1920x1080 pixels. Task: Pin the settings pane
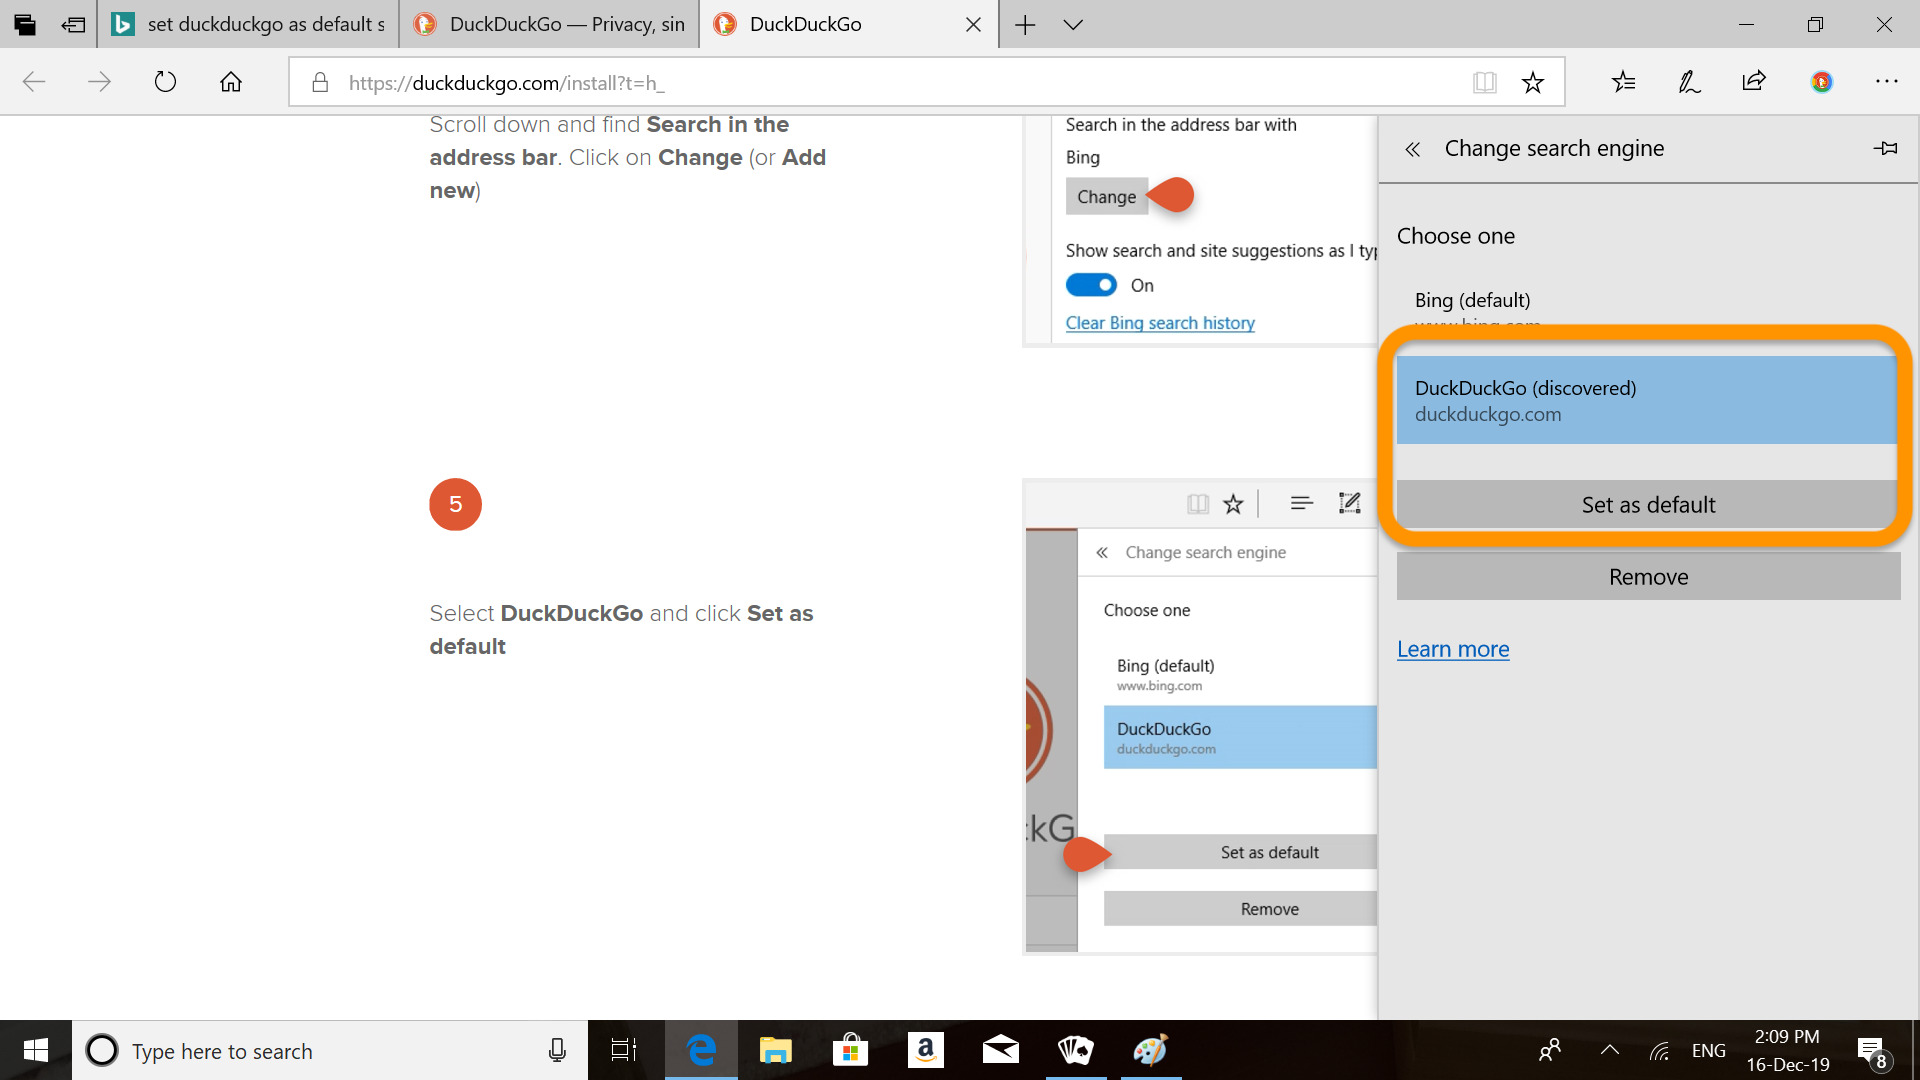click(x=1885, y=148)
